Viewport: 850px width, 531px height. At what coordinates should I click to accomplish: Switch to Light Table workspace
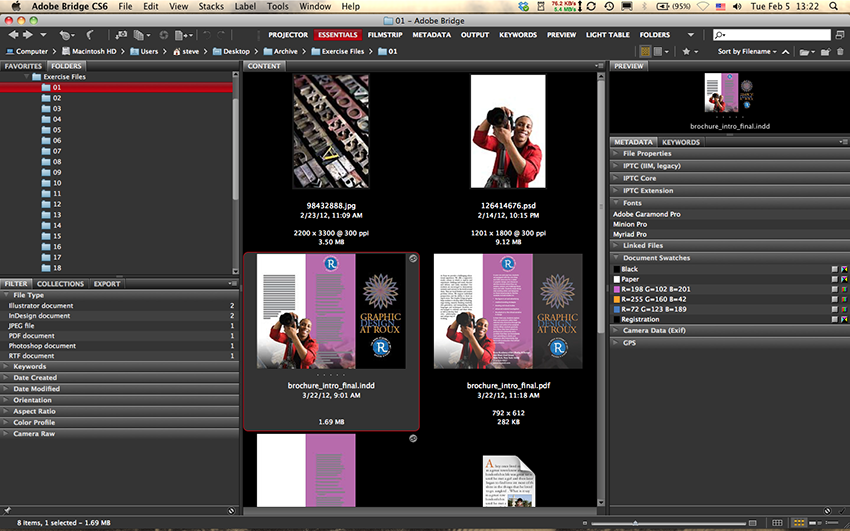coord(608,35)
